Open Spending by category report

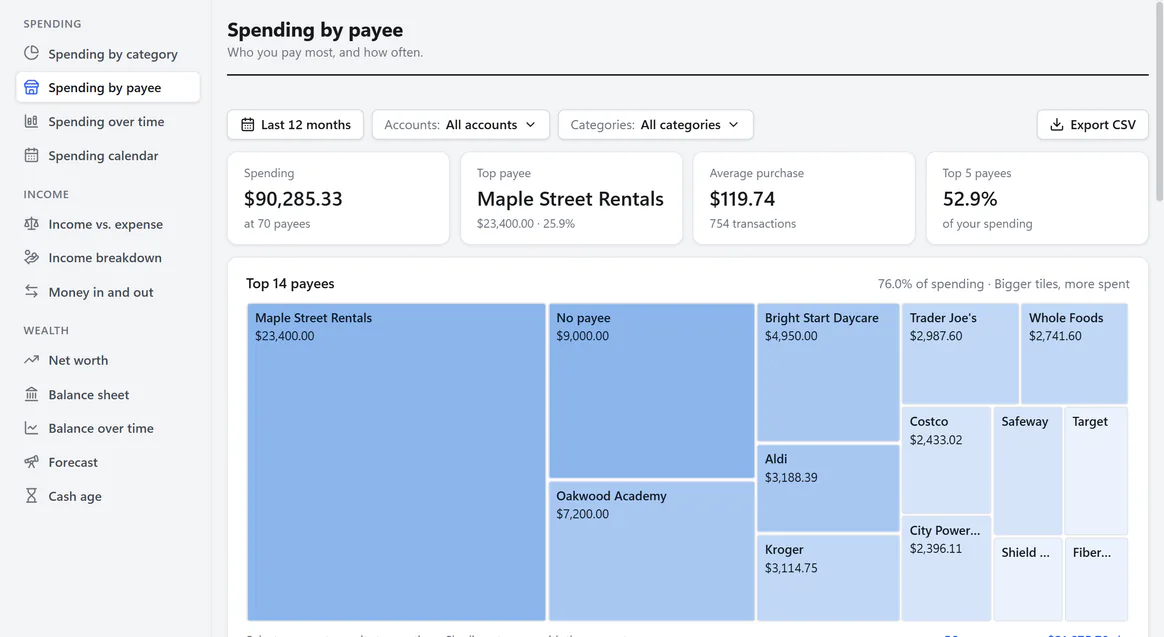108,54
